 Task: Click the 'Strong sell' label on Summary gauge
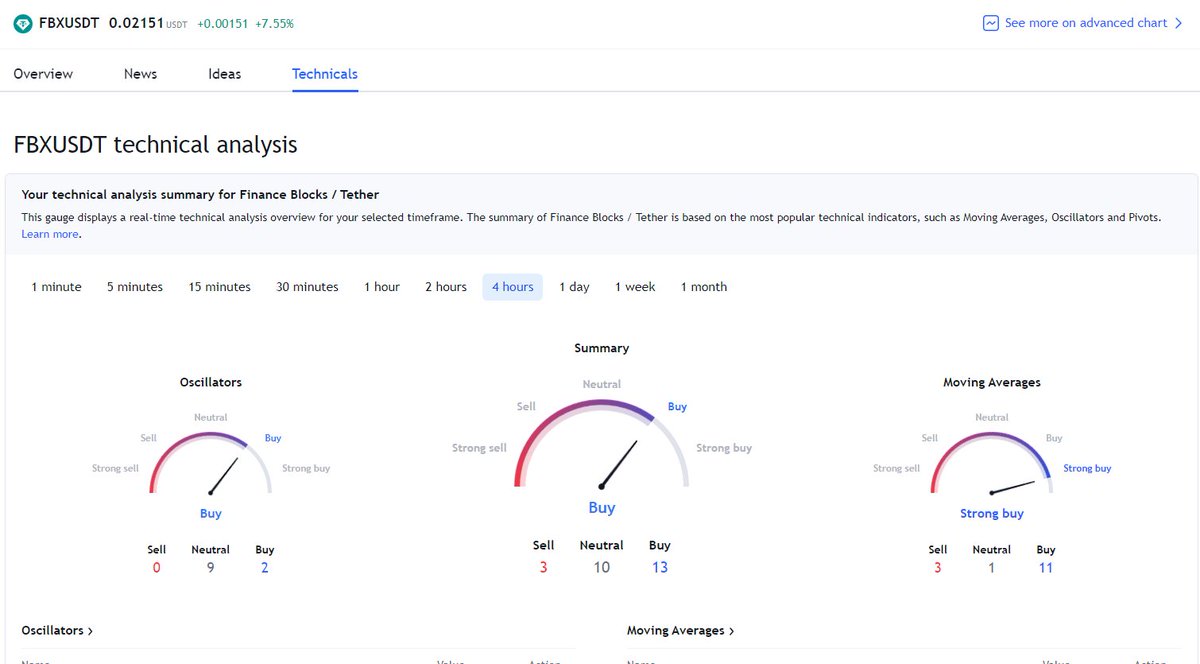[x=479, y=448]
